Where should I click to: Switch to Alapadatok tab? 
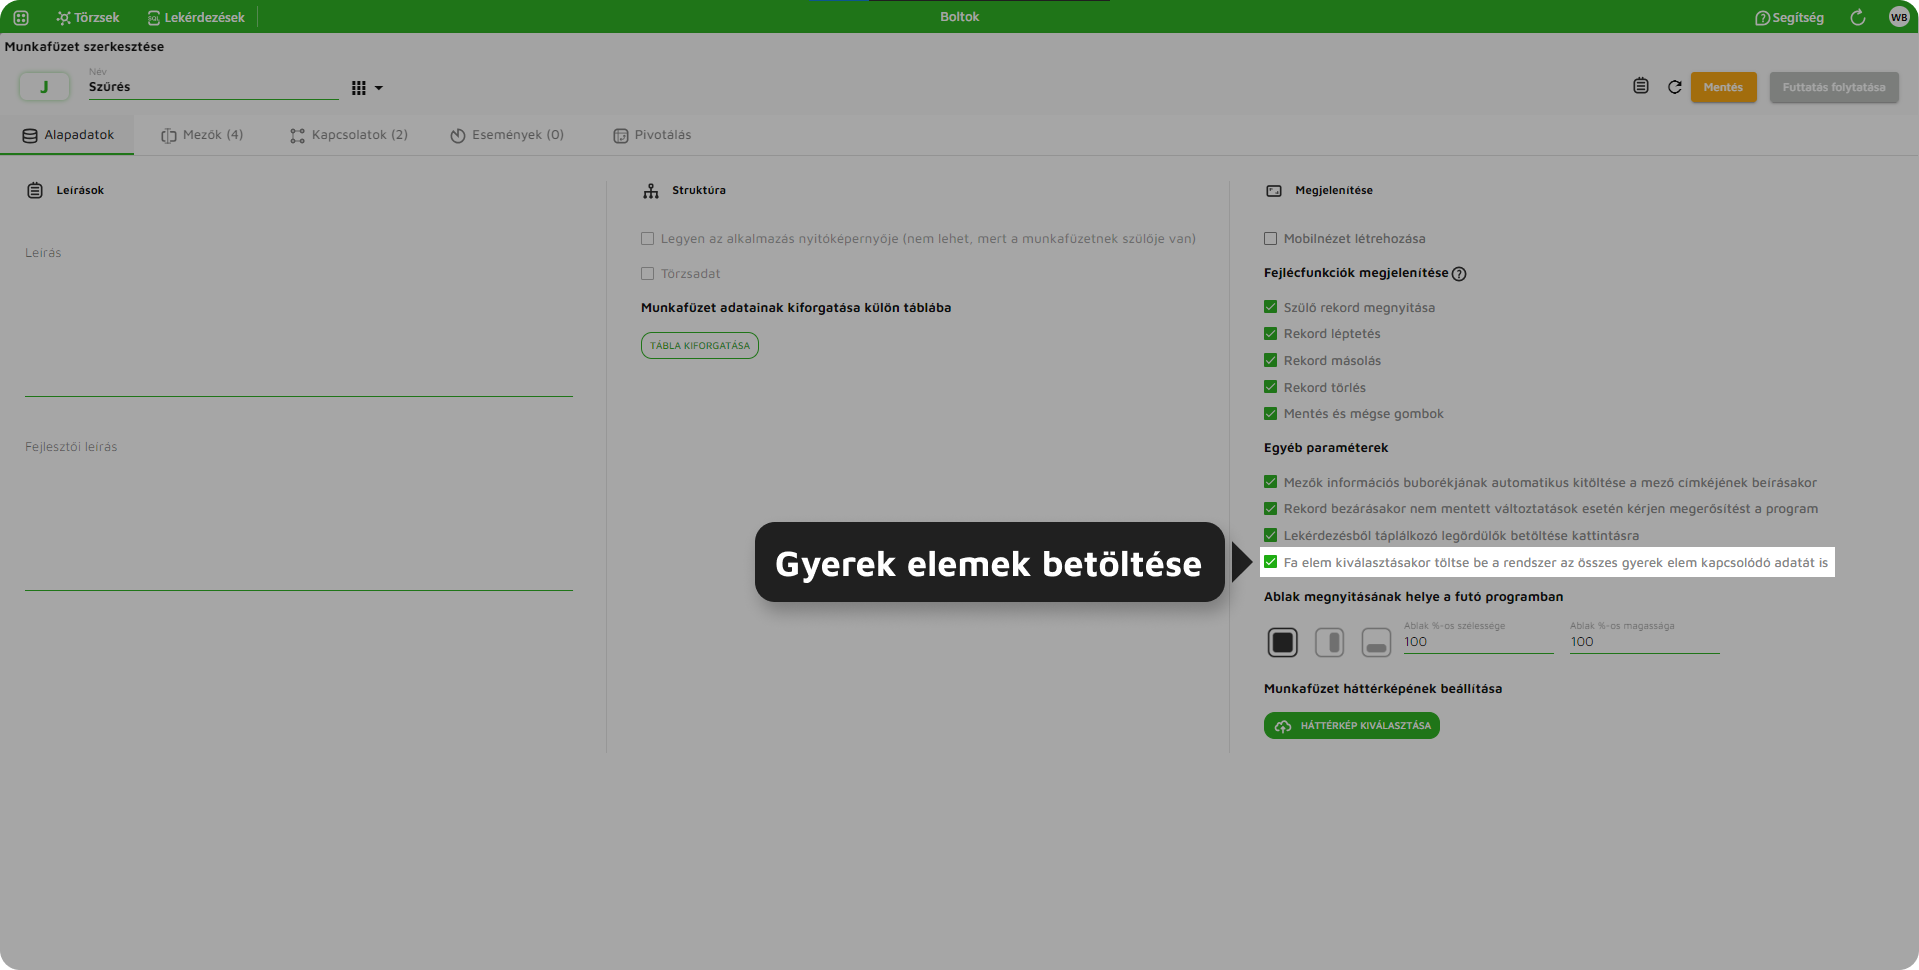68,135
